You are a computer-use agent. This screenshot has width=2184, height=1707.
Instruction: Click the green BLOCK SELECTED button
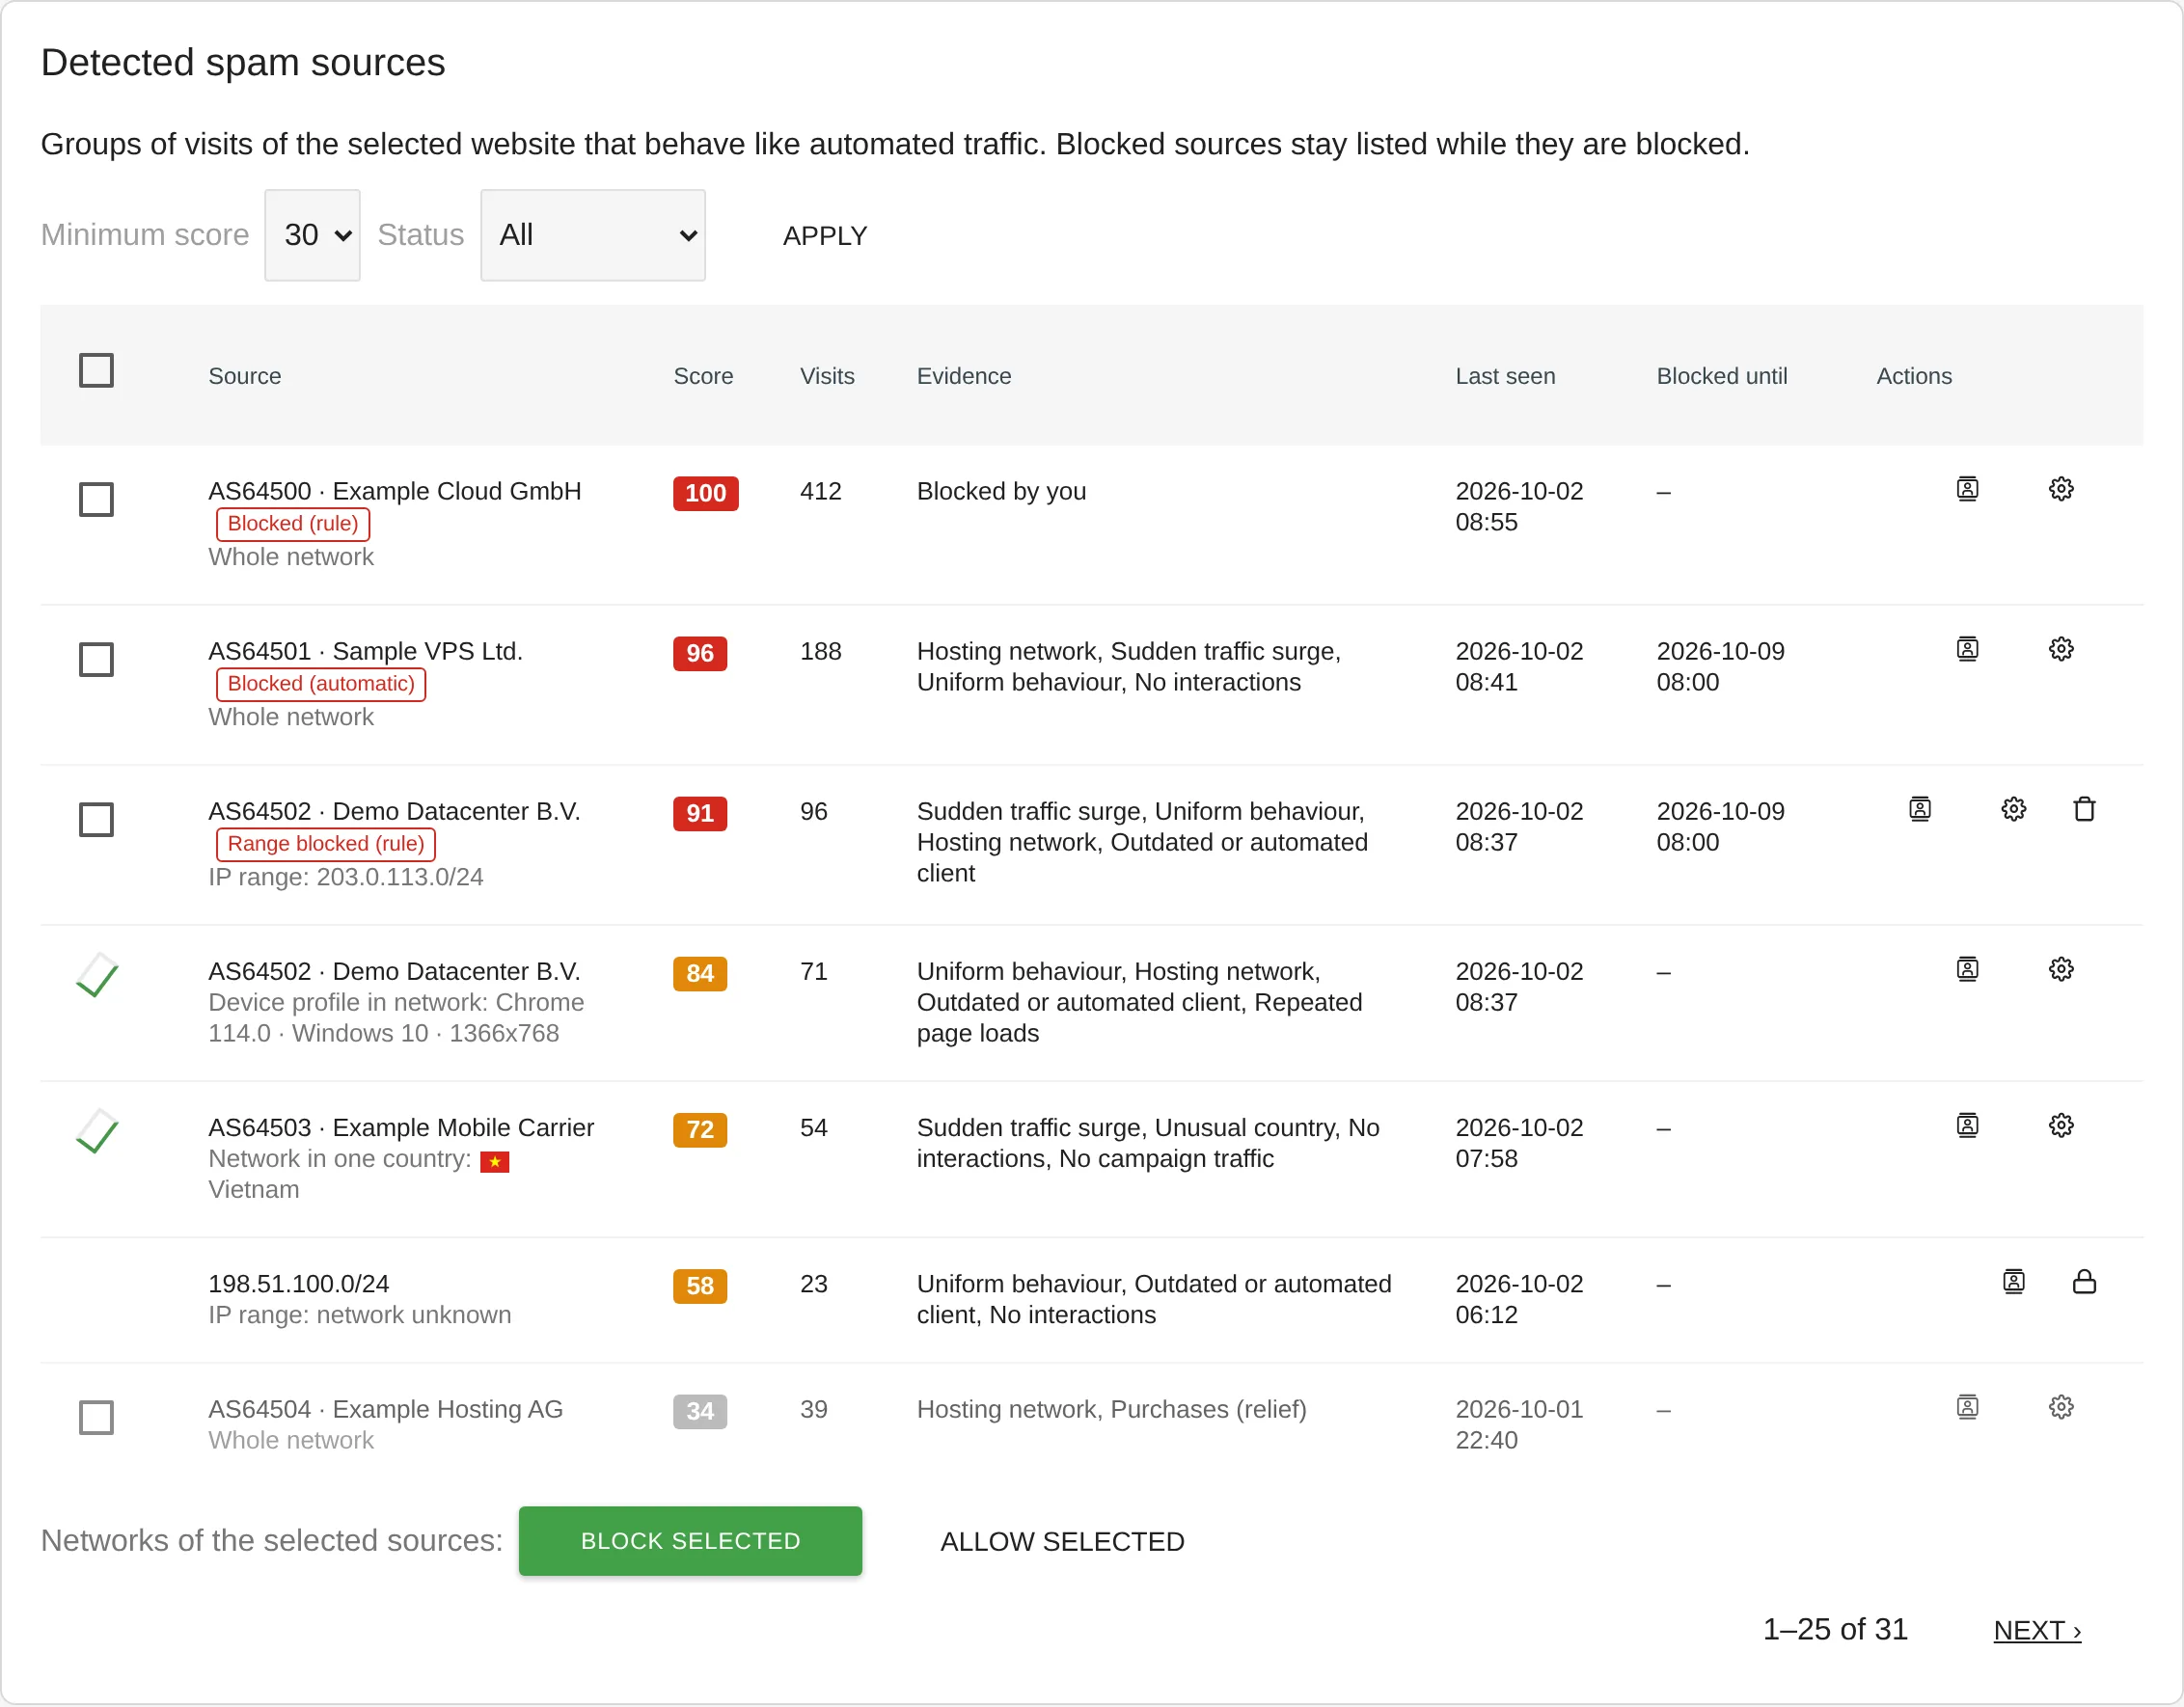tap(690, 1541)
